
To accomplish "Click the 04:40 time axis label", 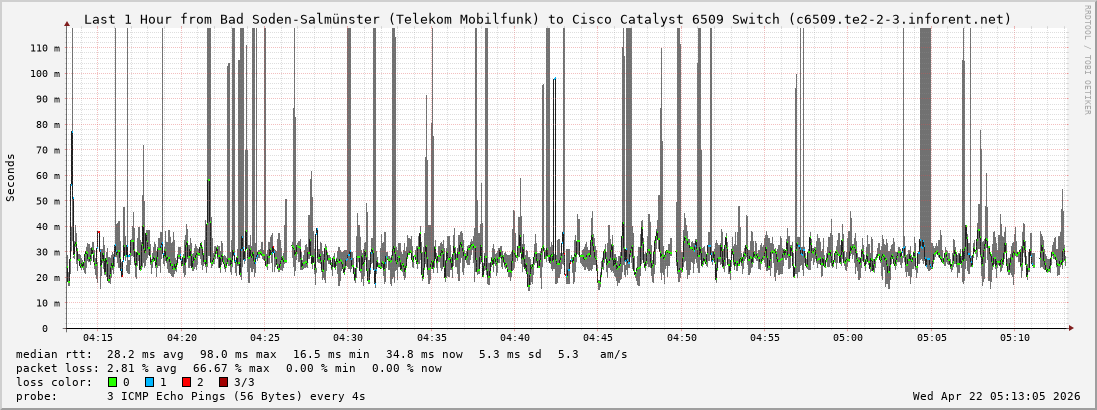I will click(x=514, y=338).
